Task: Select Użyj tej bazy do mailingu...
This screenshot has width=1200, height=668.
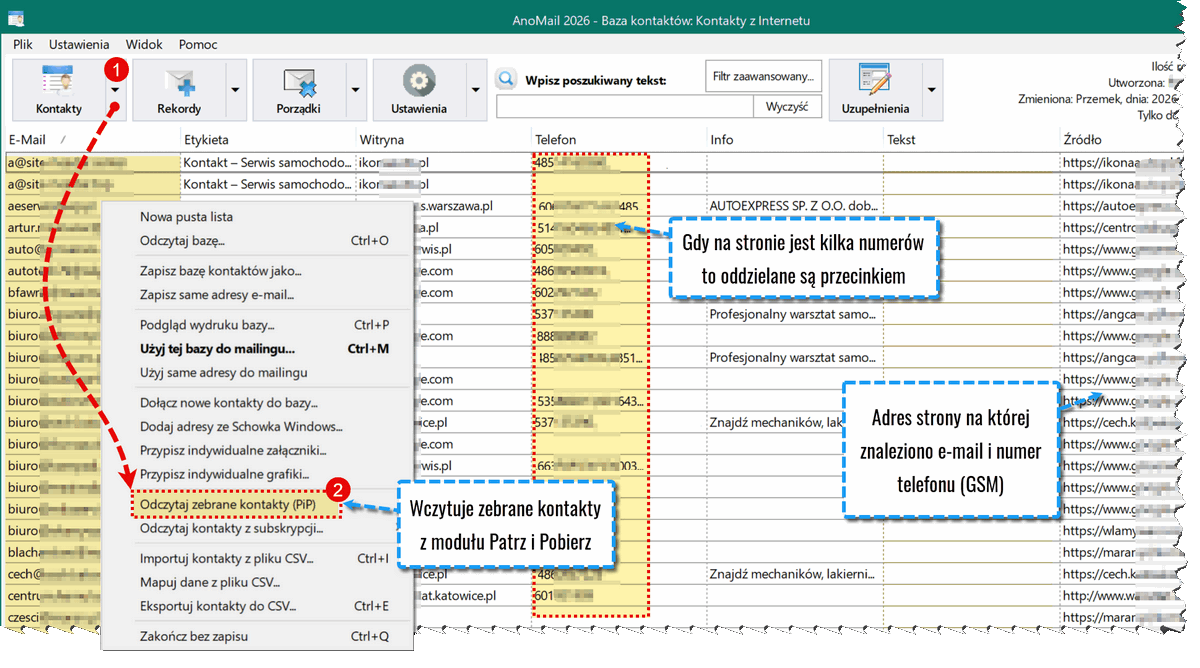Action: tap(258, 349)
